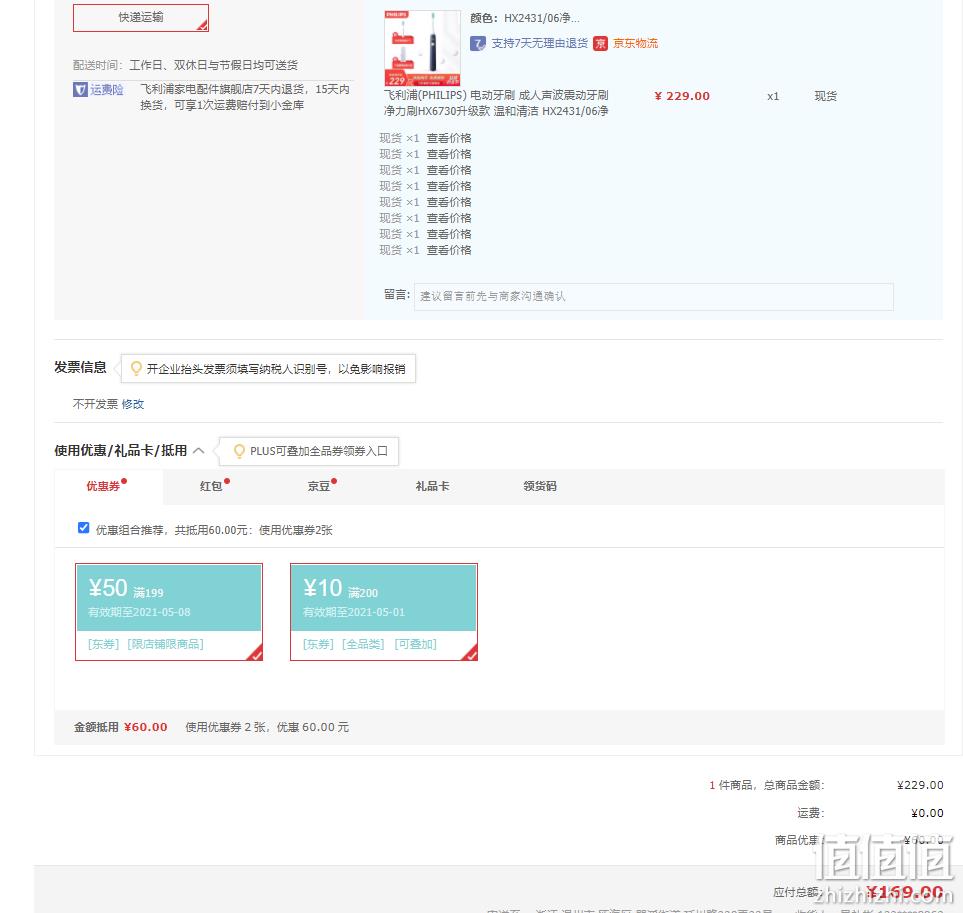963x913 pixels.
Task: Switch to the 红包 tab
Action: point(211,486)
